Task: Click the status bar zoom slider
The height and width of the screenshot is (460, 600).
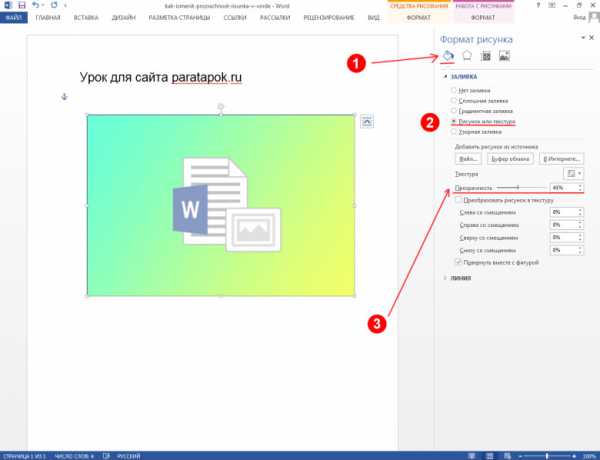Action: (547, 456)
